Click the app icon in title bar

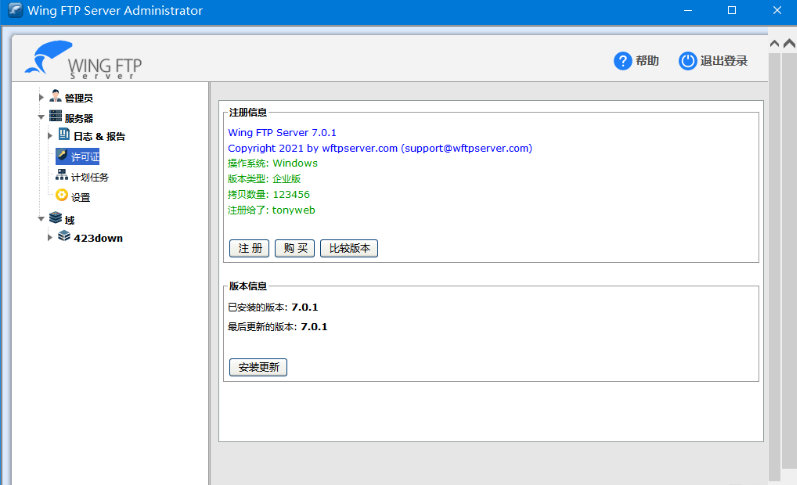pyautogui.click(x=15, y=10)
